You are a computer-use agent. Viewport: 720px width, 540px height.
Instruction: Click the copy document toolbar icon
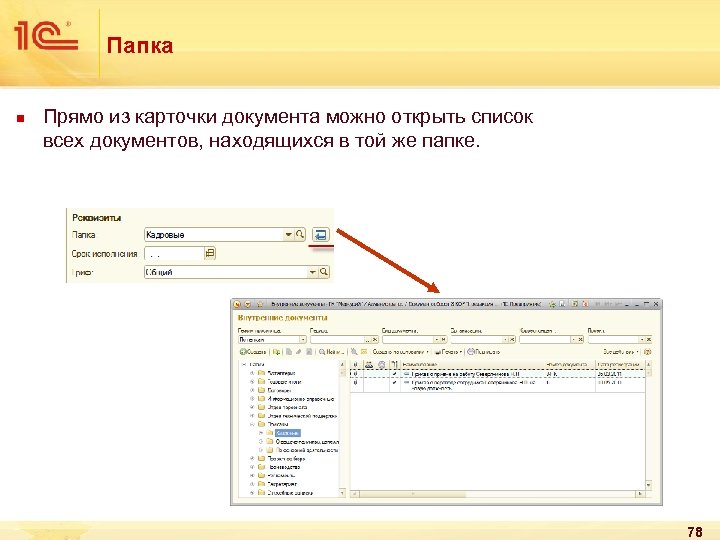point(289,352)
